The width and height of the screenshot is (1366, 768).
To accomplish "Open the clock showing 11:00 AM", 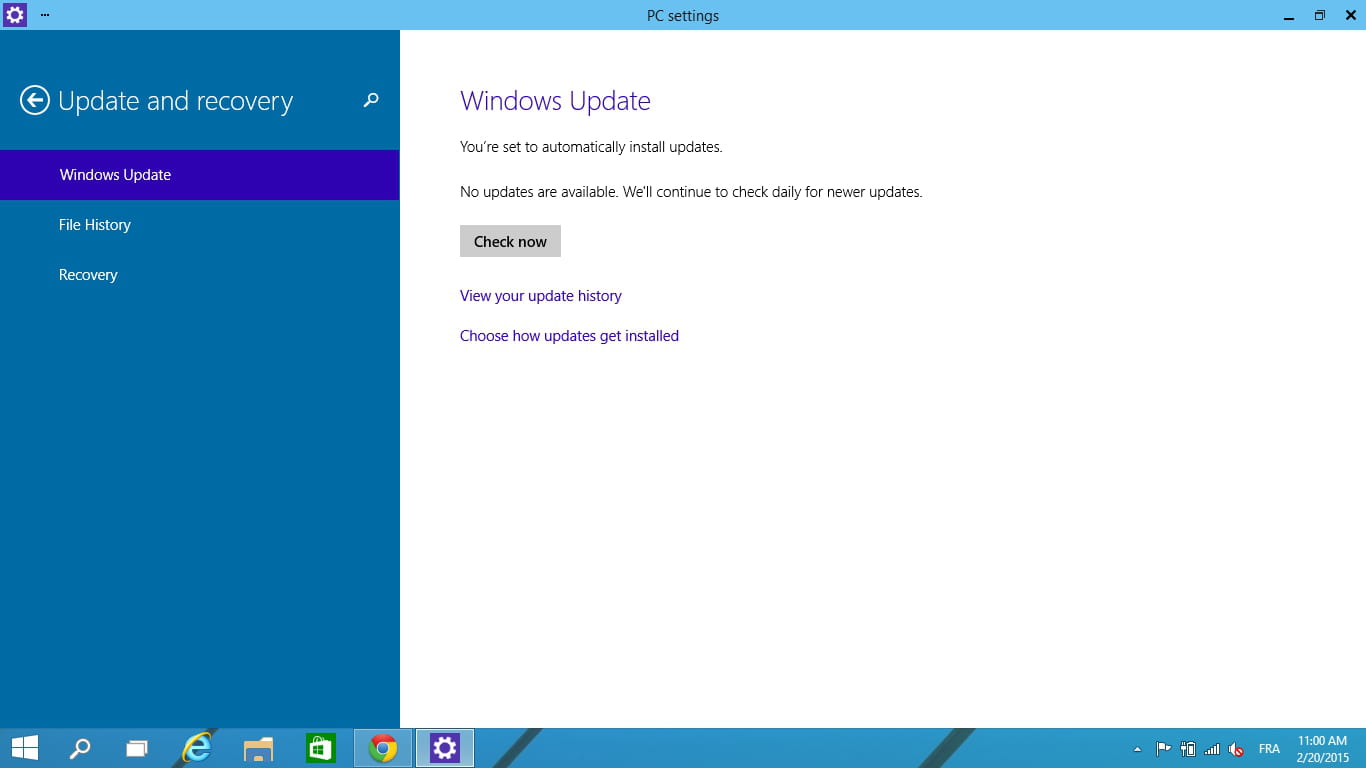I will click(1323, 749).
